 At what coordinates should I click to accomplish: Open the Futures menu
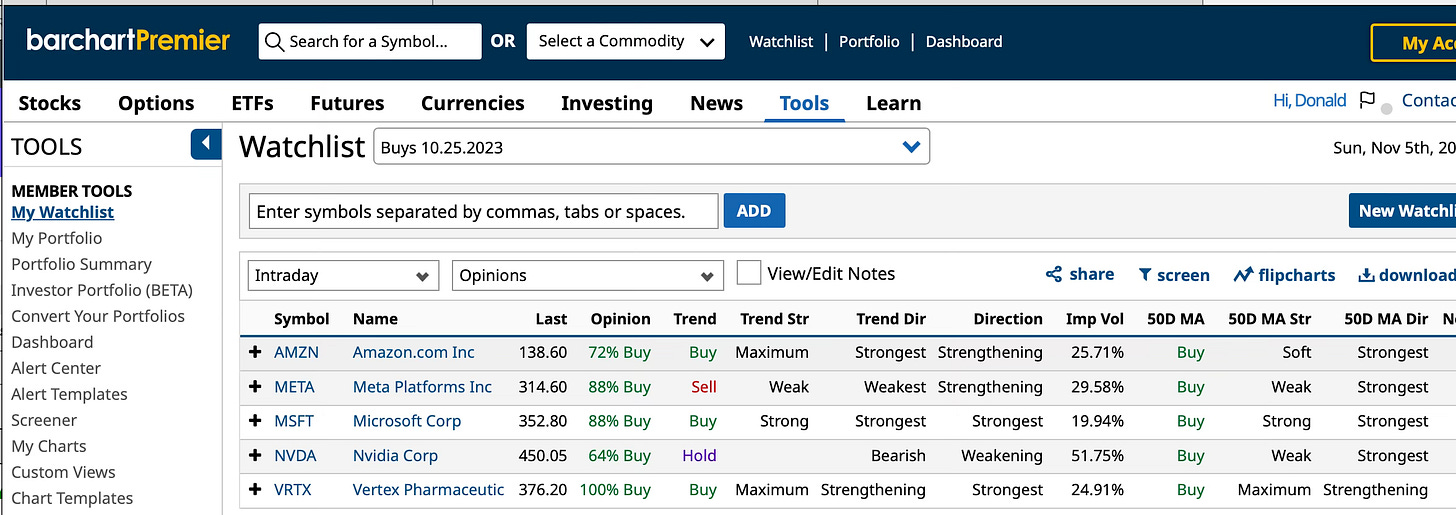tap(347, 103)
